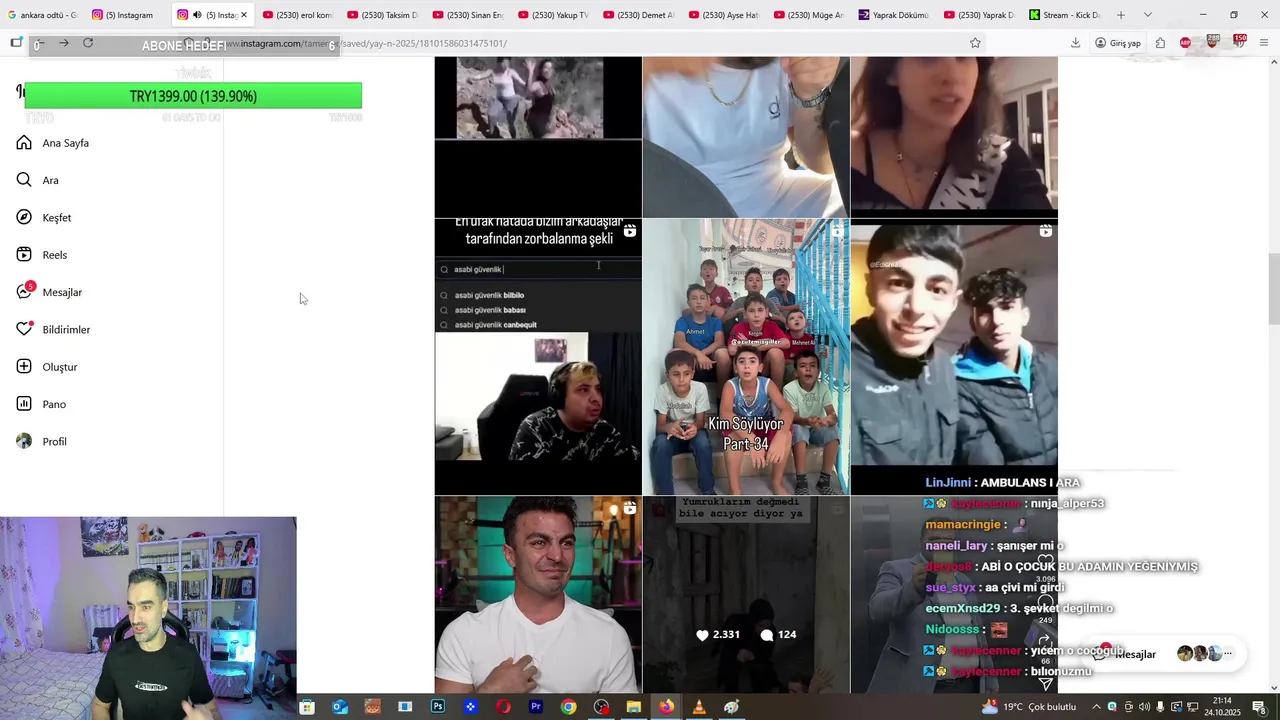
Task: Click the extension icon with 150 badge
Action: point(1239,42)
